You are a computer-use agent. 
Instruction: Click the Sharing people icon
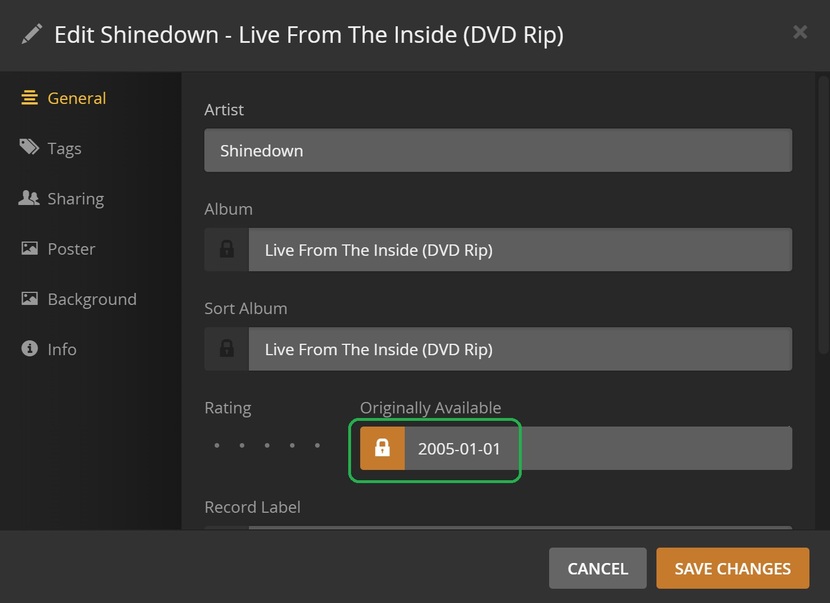[x=29, y=197]
